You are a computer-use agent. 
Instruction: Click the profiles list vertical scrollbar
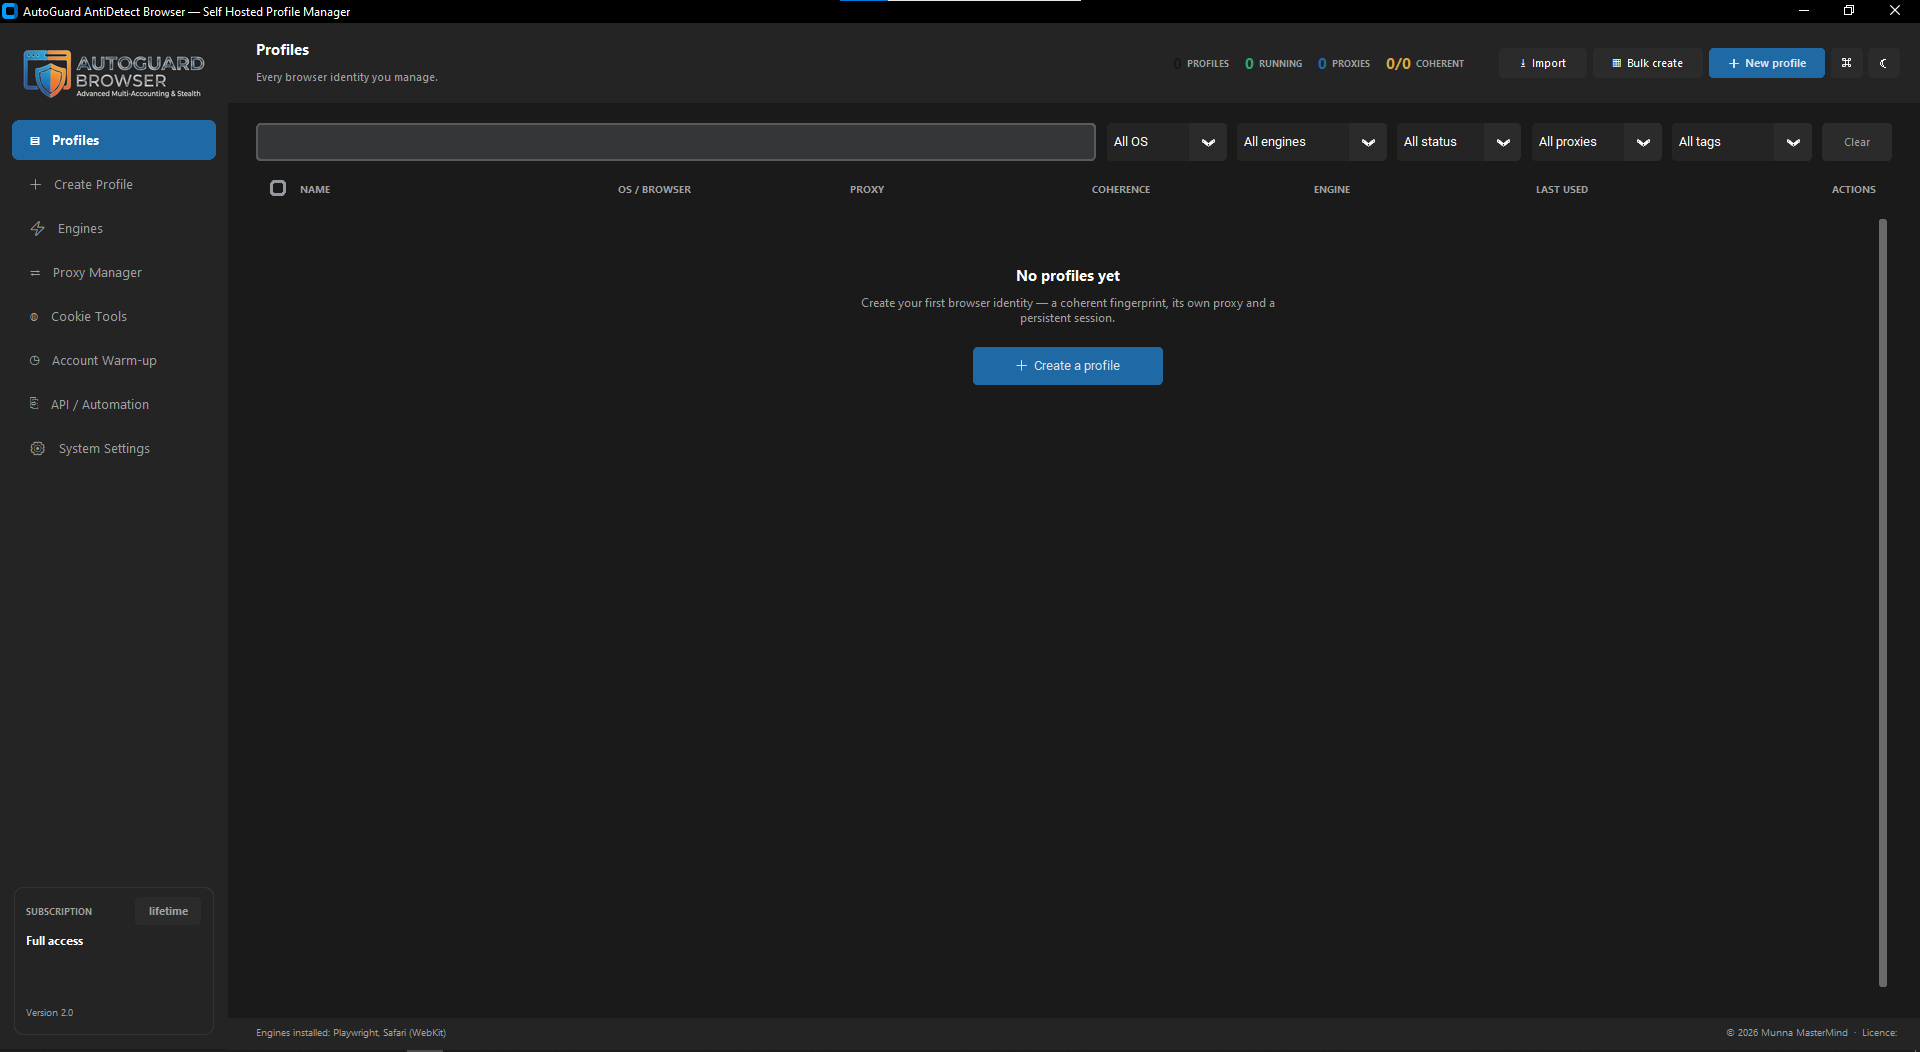(x=1883, y=603)
